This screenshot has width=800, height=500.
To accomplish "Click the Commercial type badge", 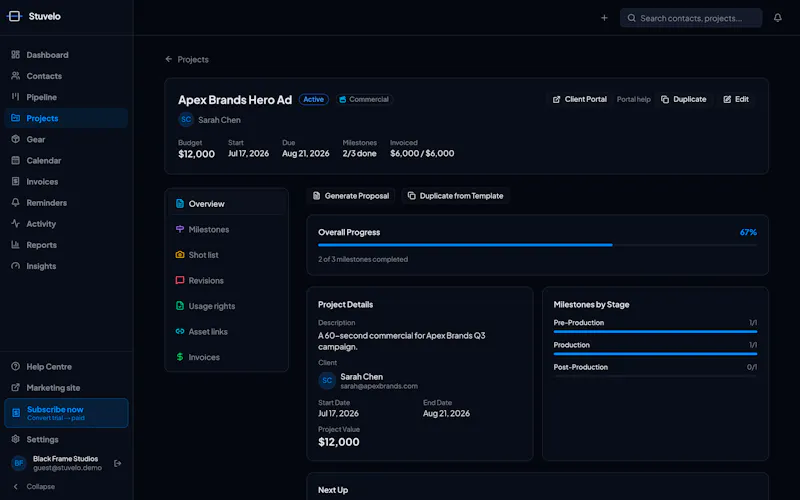I will point(364,99).
